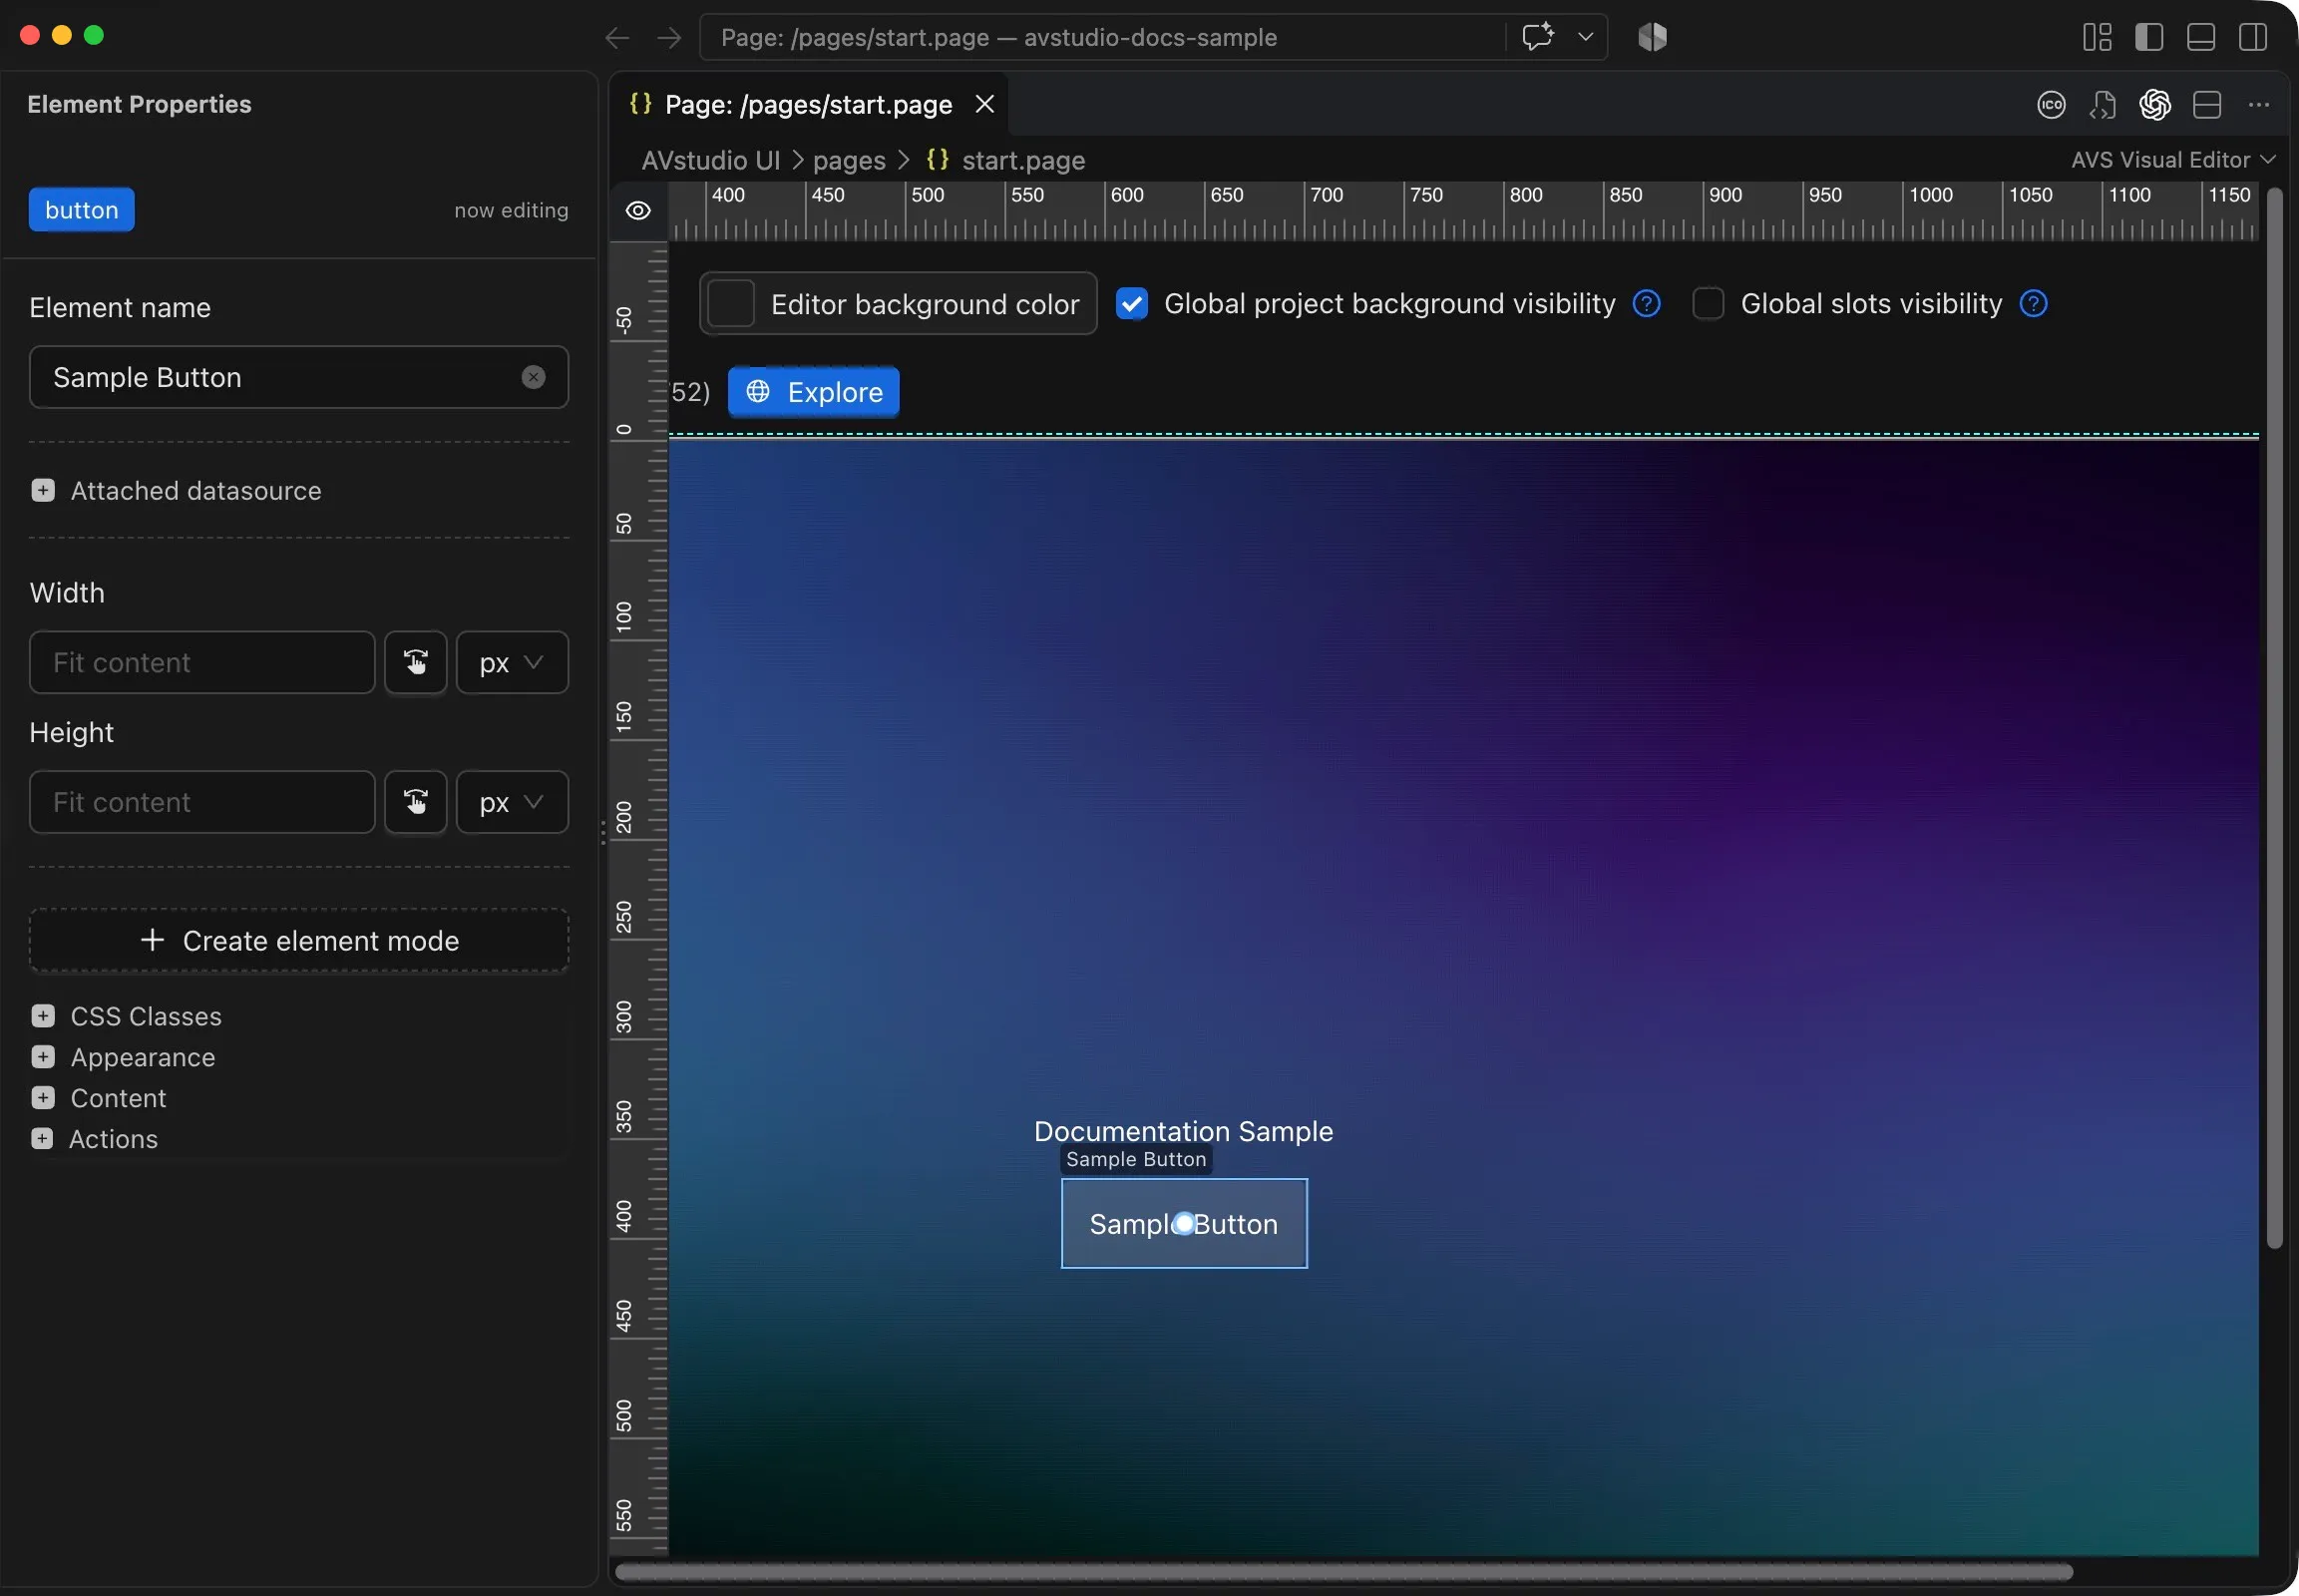
Task: Clear the Sample Button element name
Action: point(534,377)
